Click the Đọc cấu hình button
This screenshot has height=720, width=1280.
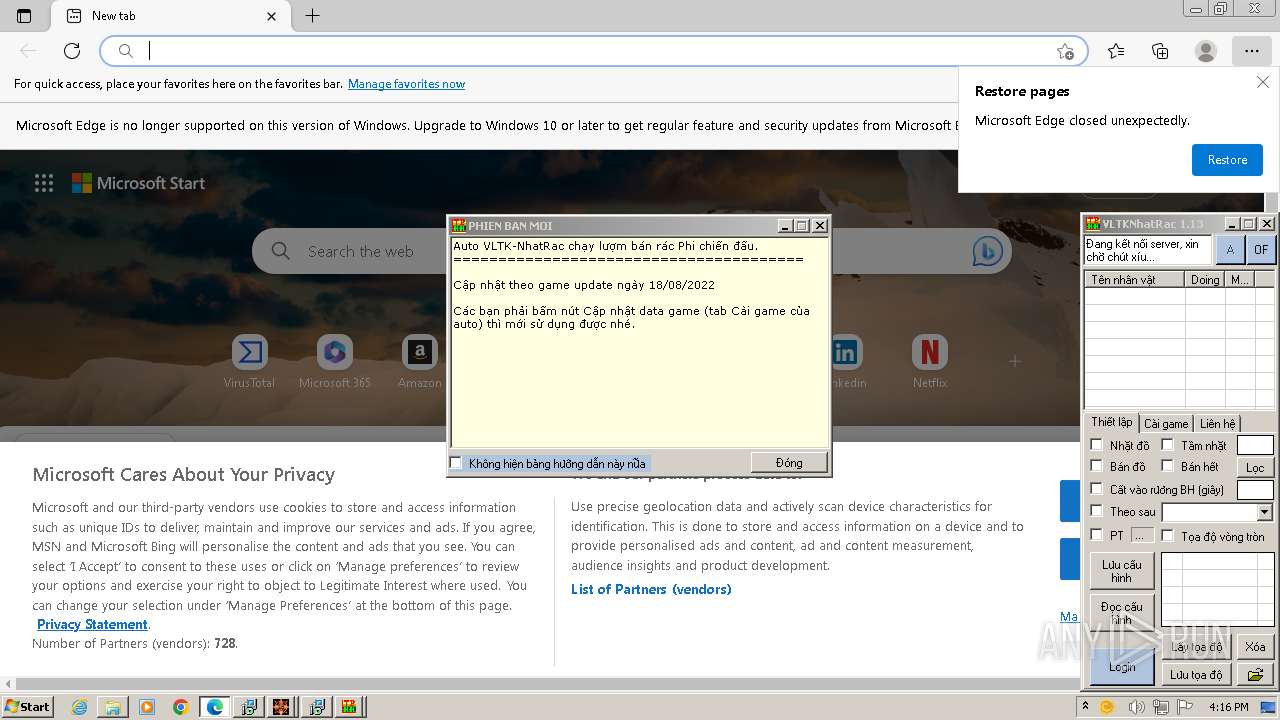pos(1122,613)
